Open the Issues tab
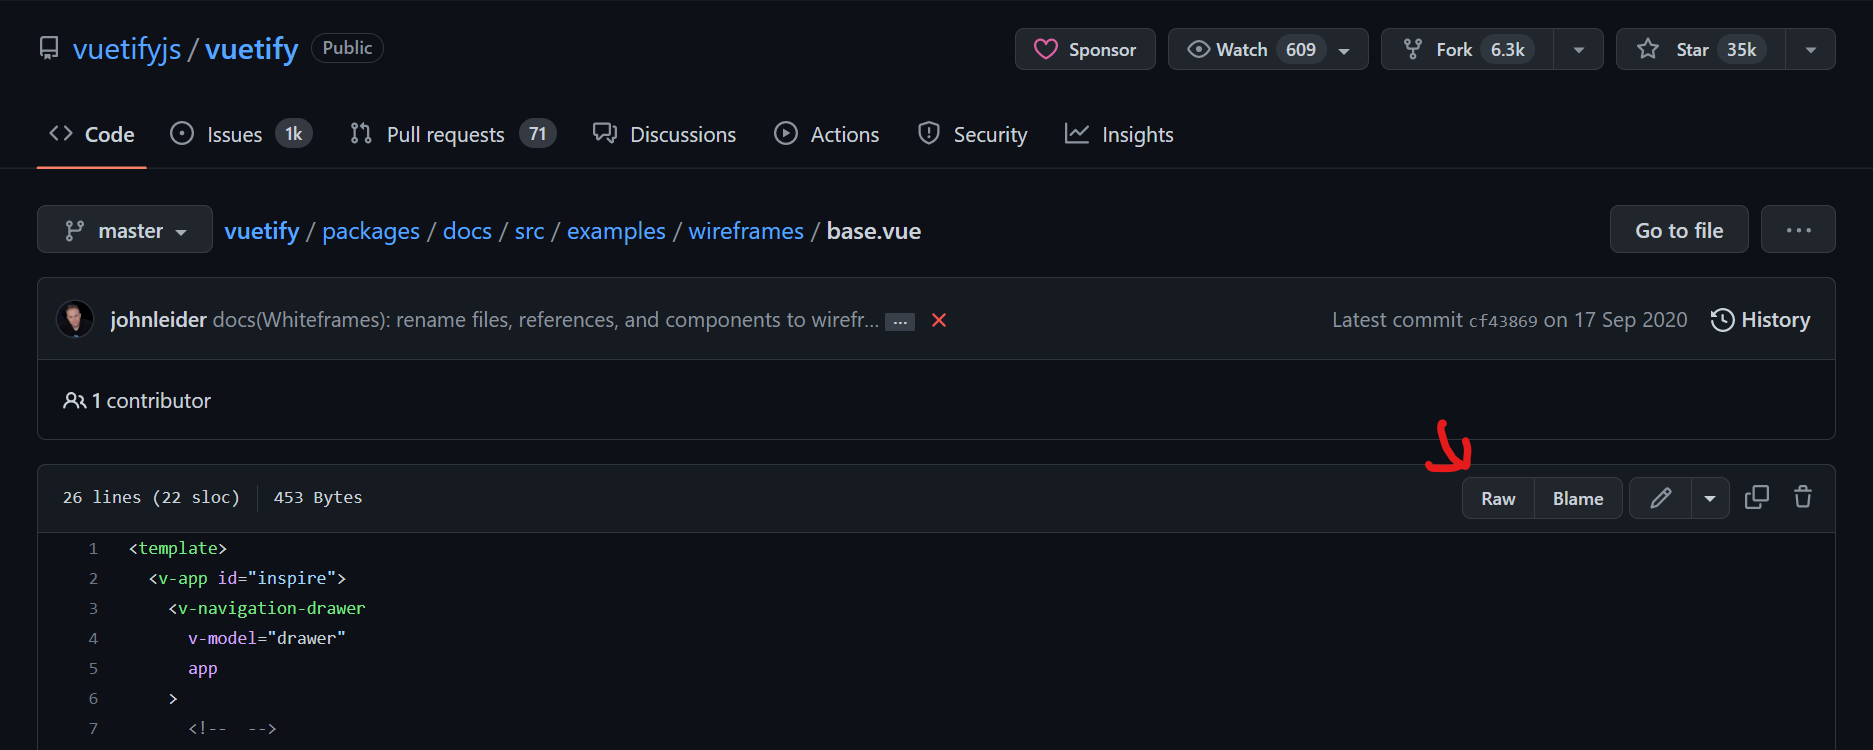Viewport: 1873px width, 750px height. (x=241, y=134)
